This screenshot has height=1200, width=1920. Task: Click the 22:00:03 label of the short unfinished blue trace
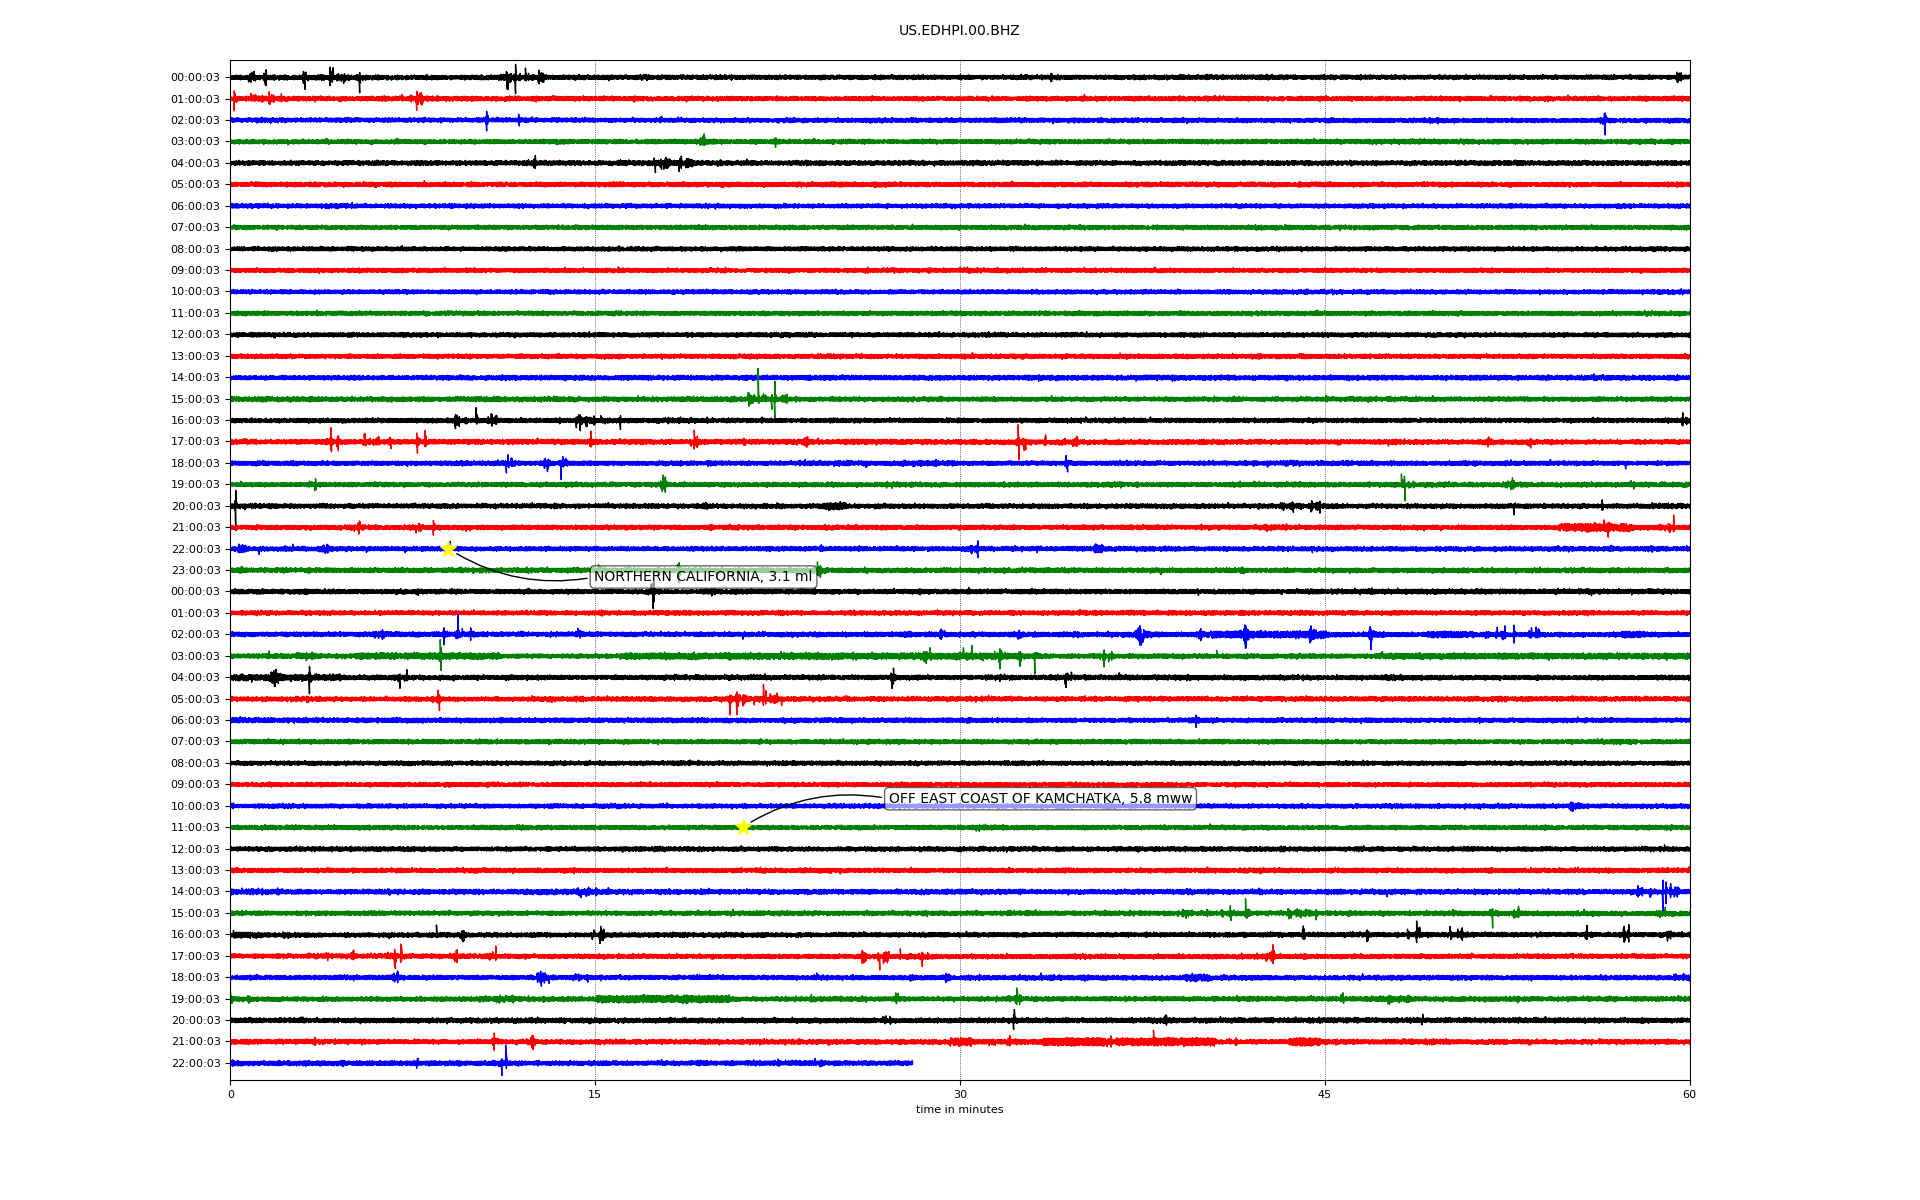tap(195, 1064)
